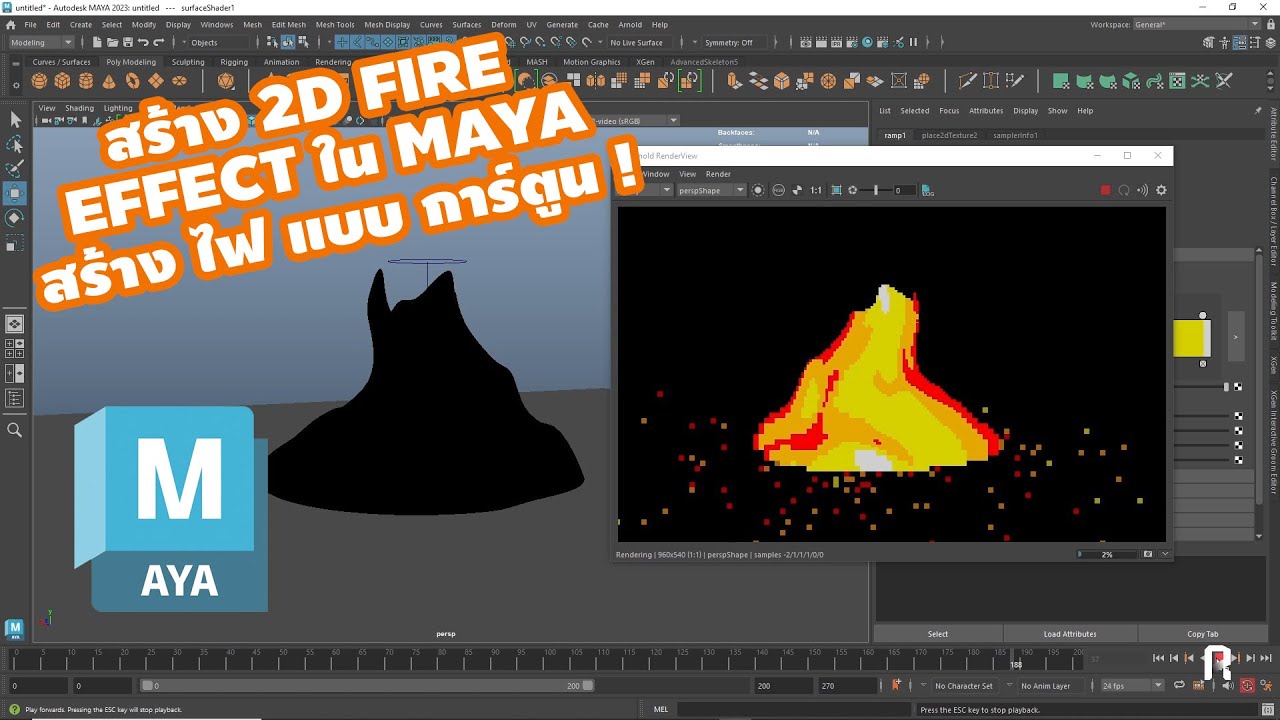Click the Save Scene disk icon
The height and width of the screenshot is (720, 1280).
[127, 42]
